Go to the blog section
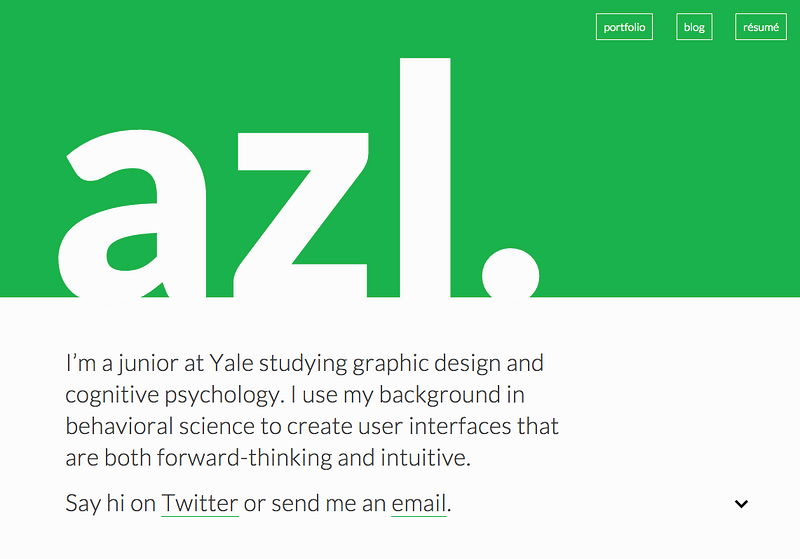The height and width of the screenshot is (559, 800). [x=694, y=27]
